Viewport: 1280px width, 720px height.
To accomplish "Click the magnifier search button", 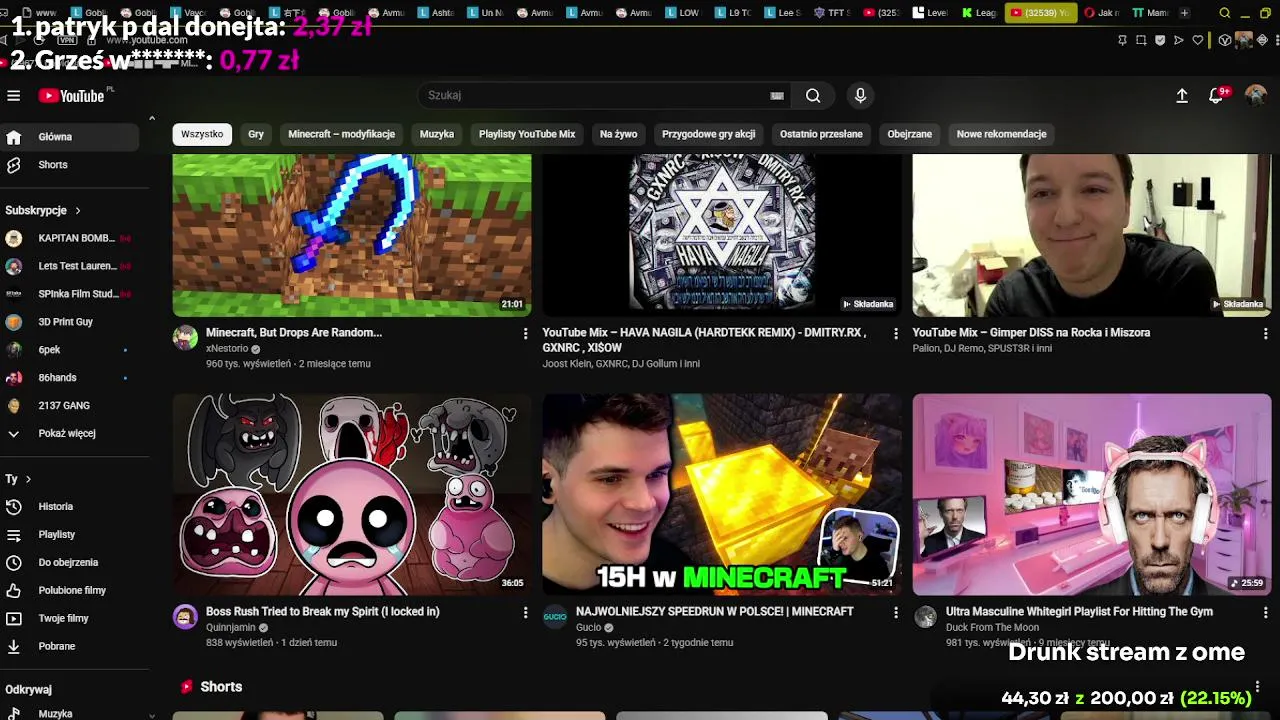I will [813, 95].
